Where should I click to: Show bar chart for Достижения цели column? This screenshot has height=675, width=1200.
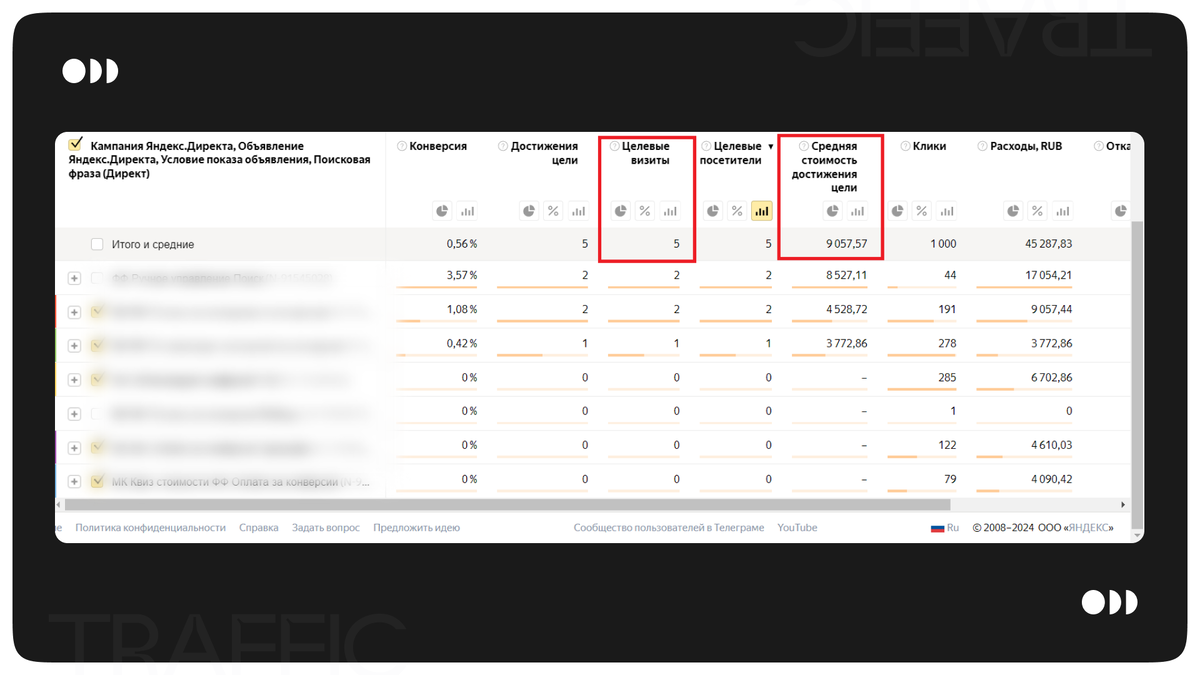tap(578, 211)
